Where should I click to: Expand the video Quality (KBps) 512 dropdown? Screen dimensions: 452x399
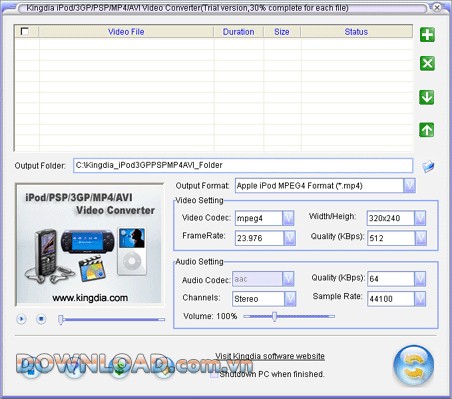(421, 238)
